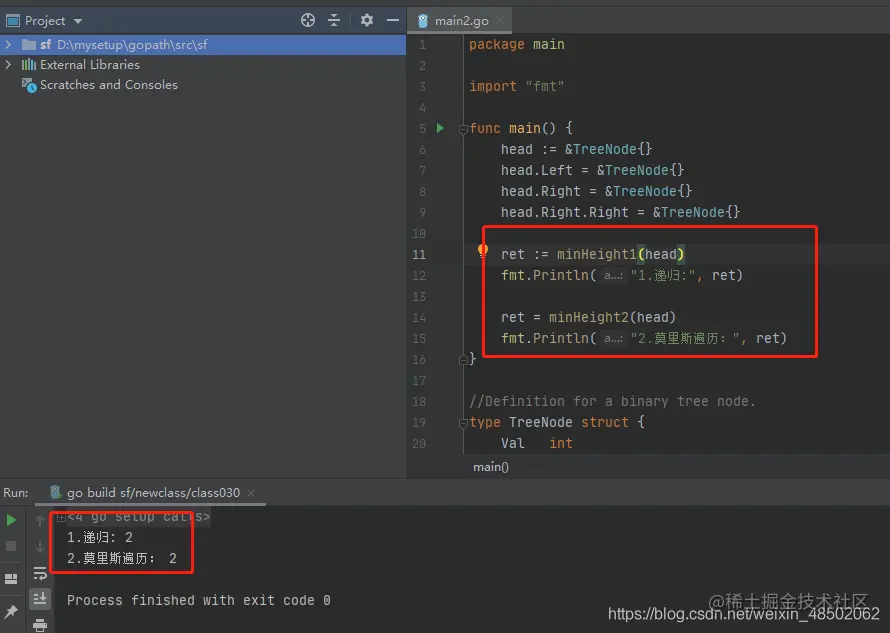Click 'package main' on line 1
890x633 pixels.
coord(517,44)
